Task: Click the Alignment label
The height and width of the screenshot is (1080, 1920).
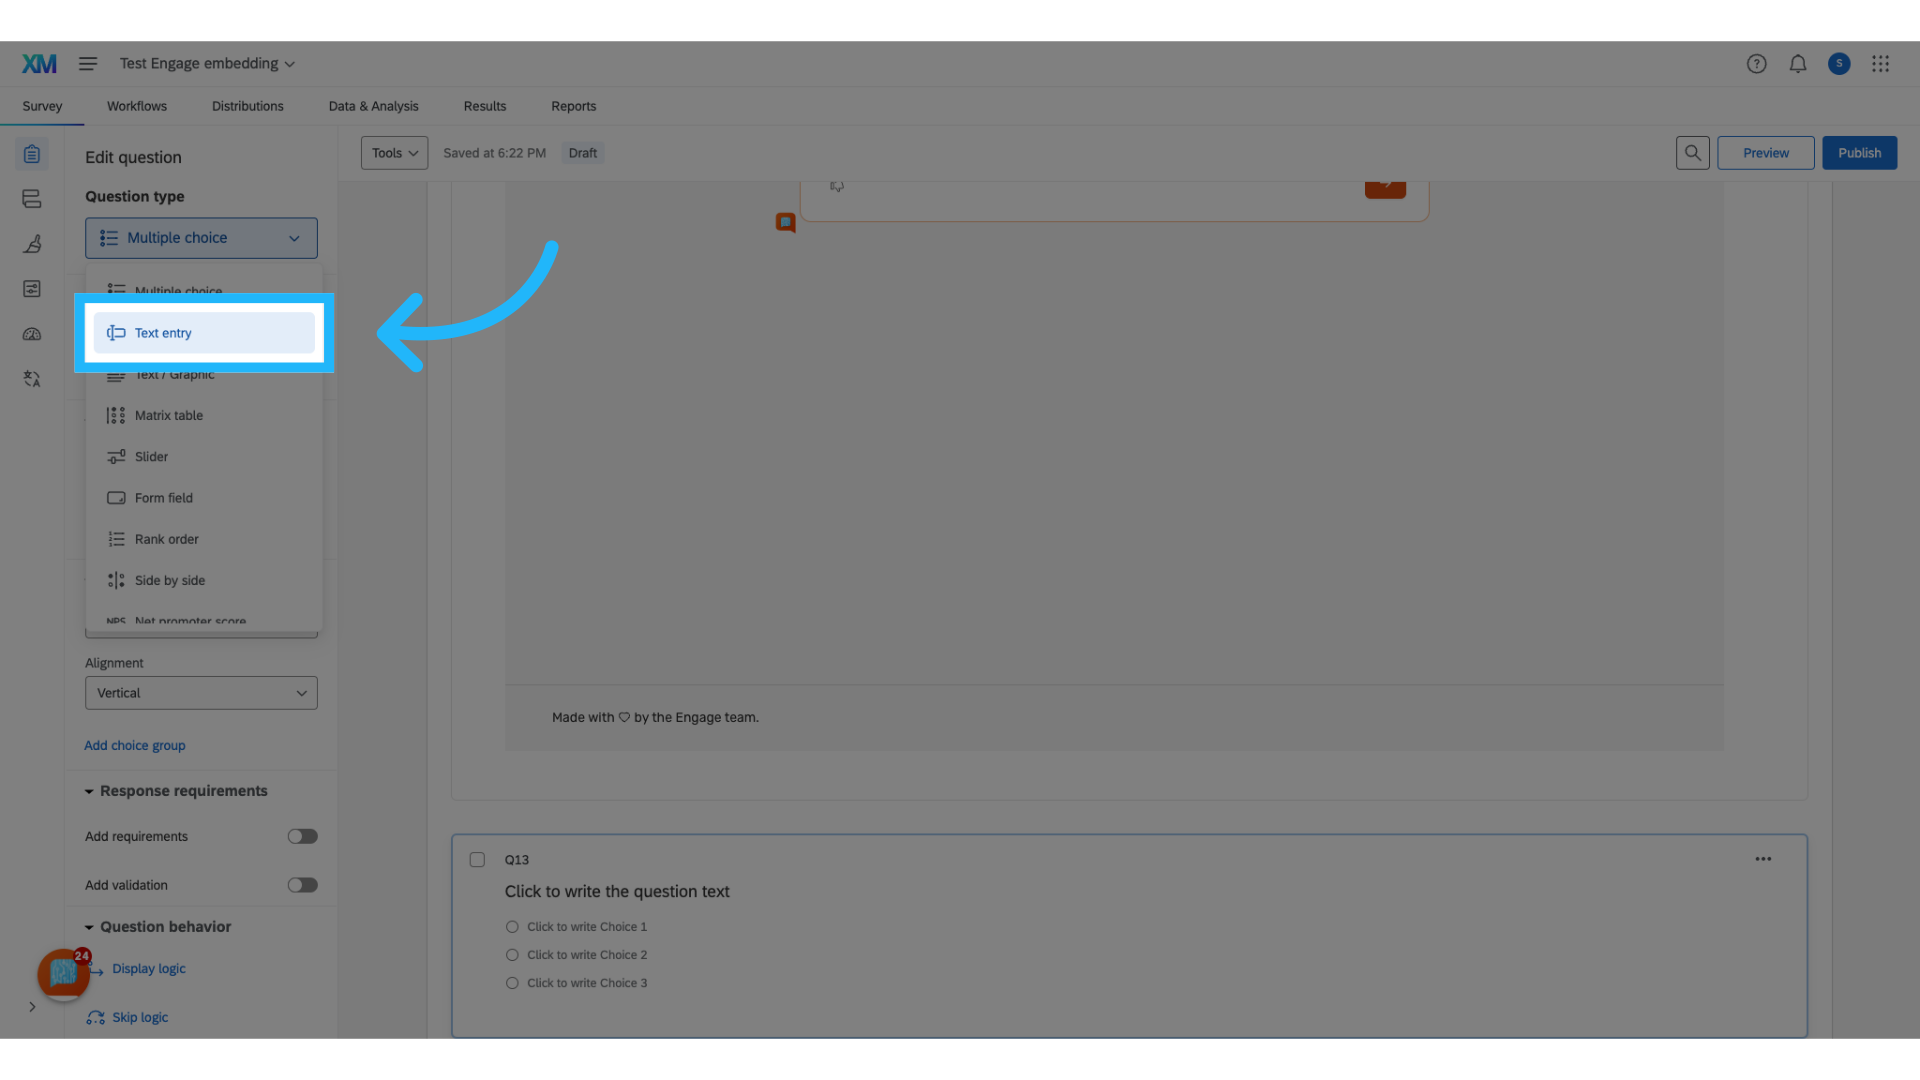Action: (x=114, y=663)
